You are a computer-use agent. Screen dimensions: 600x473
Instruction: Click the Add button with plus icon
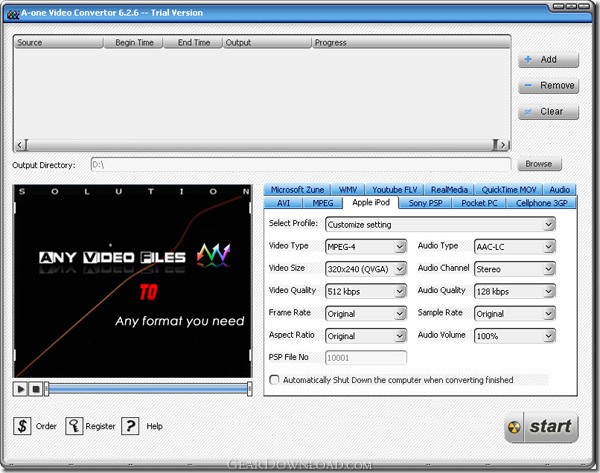pos(548,59)
